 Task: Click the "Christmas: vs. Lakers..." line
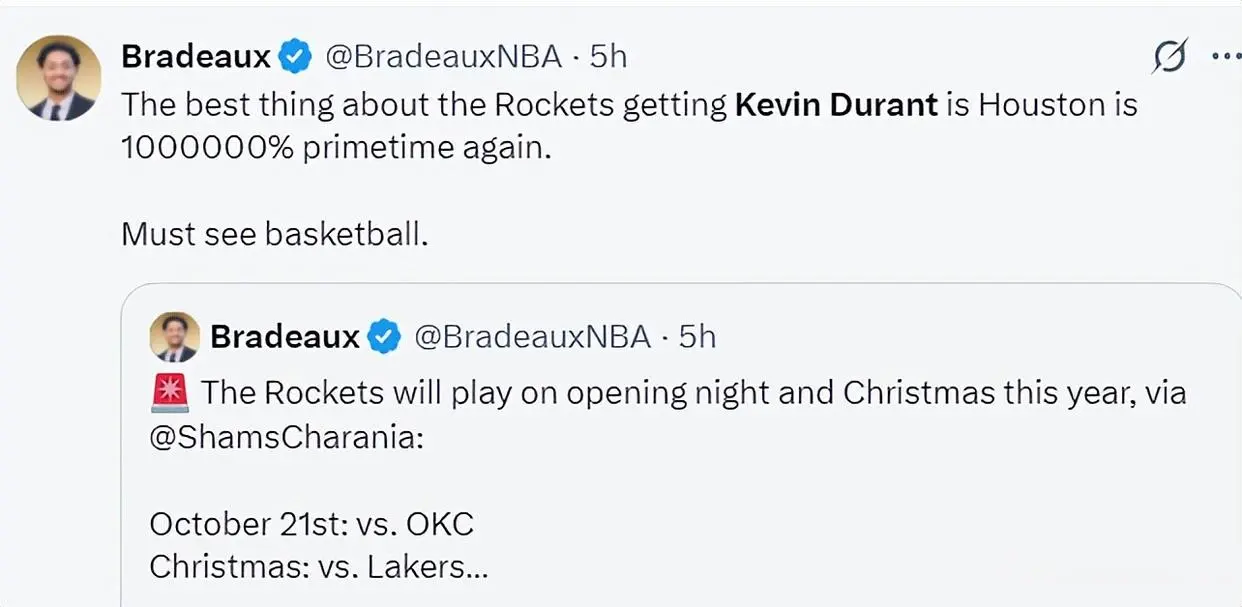click(319, 567)
